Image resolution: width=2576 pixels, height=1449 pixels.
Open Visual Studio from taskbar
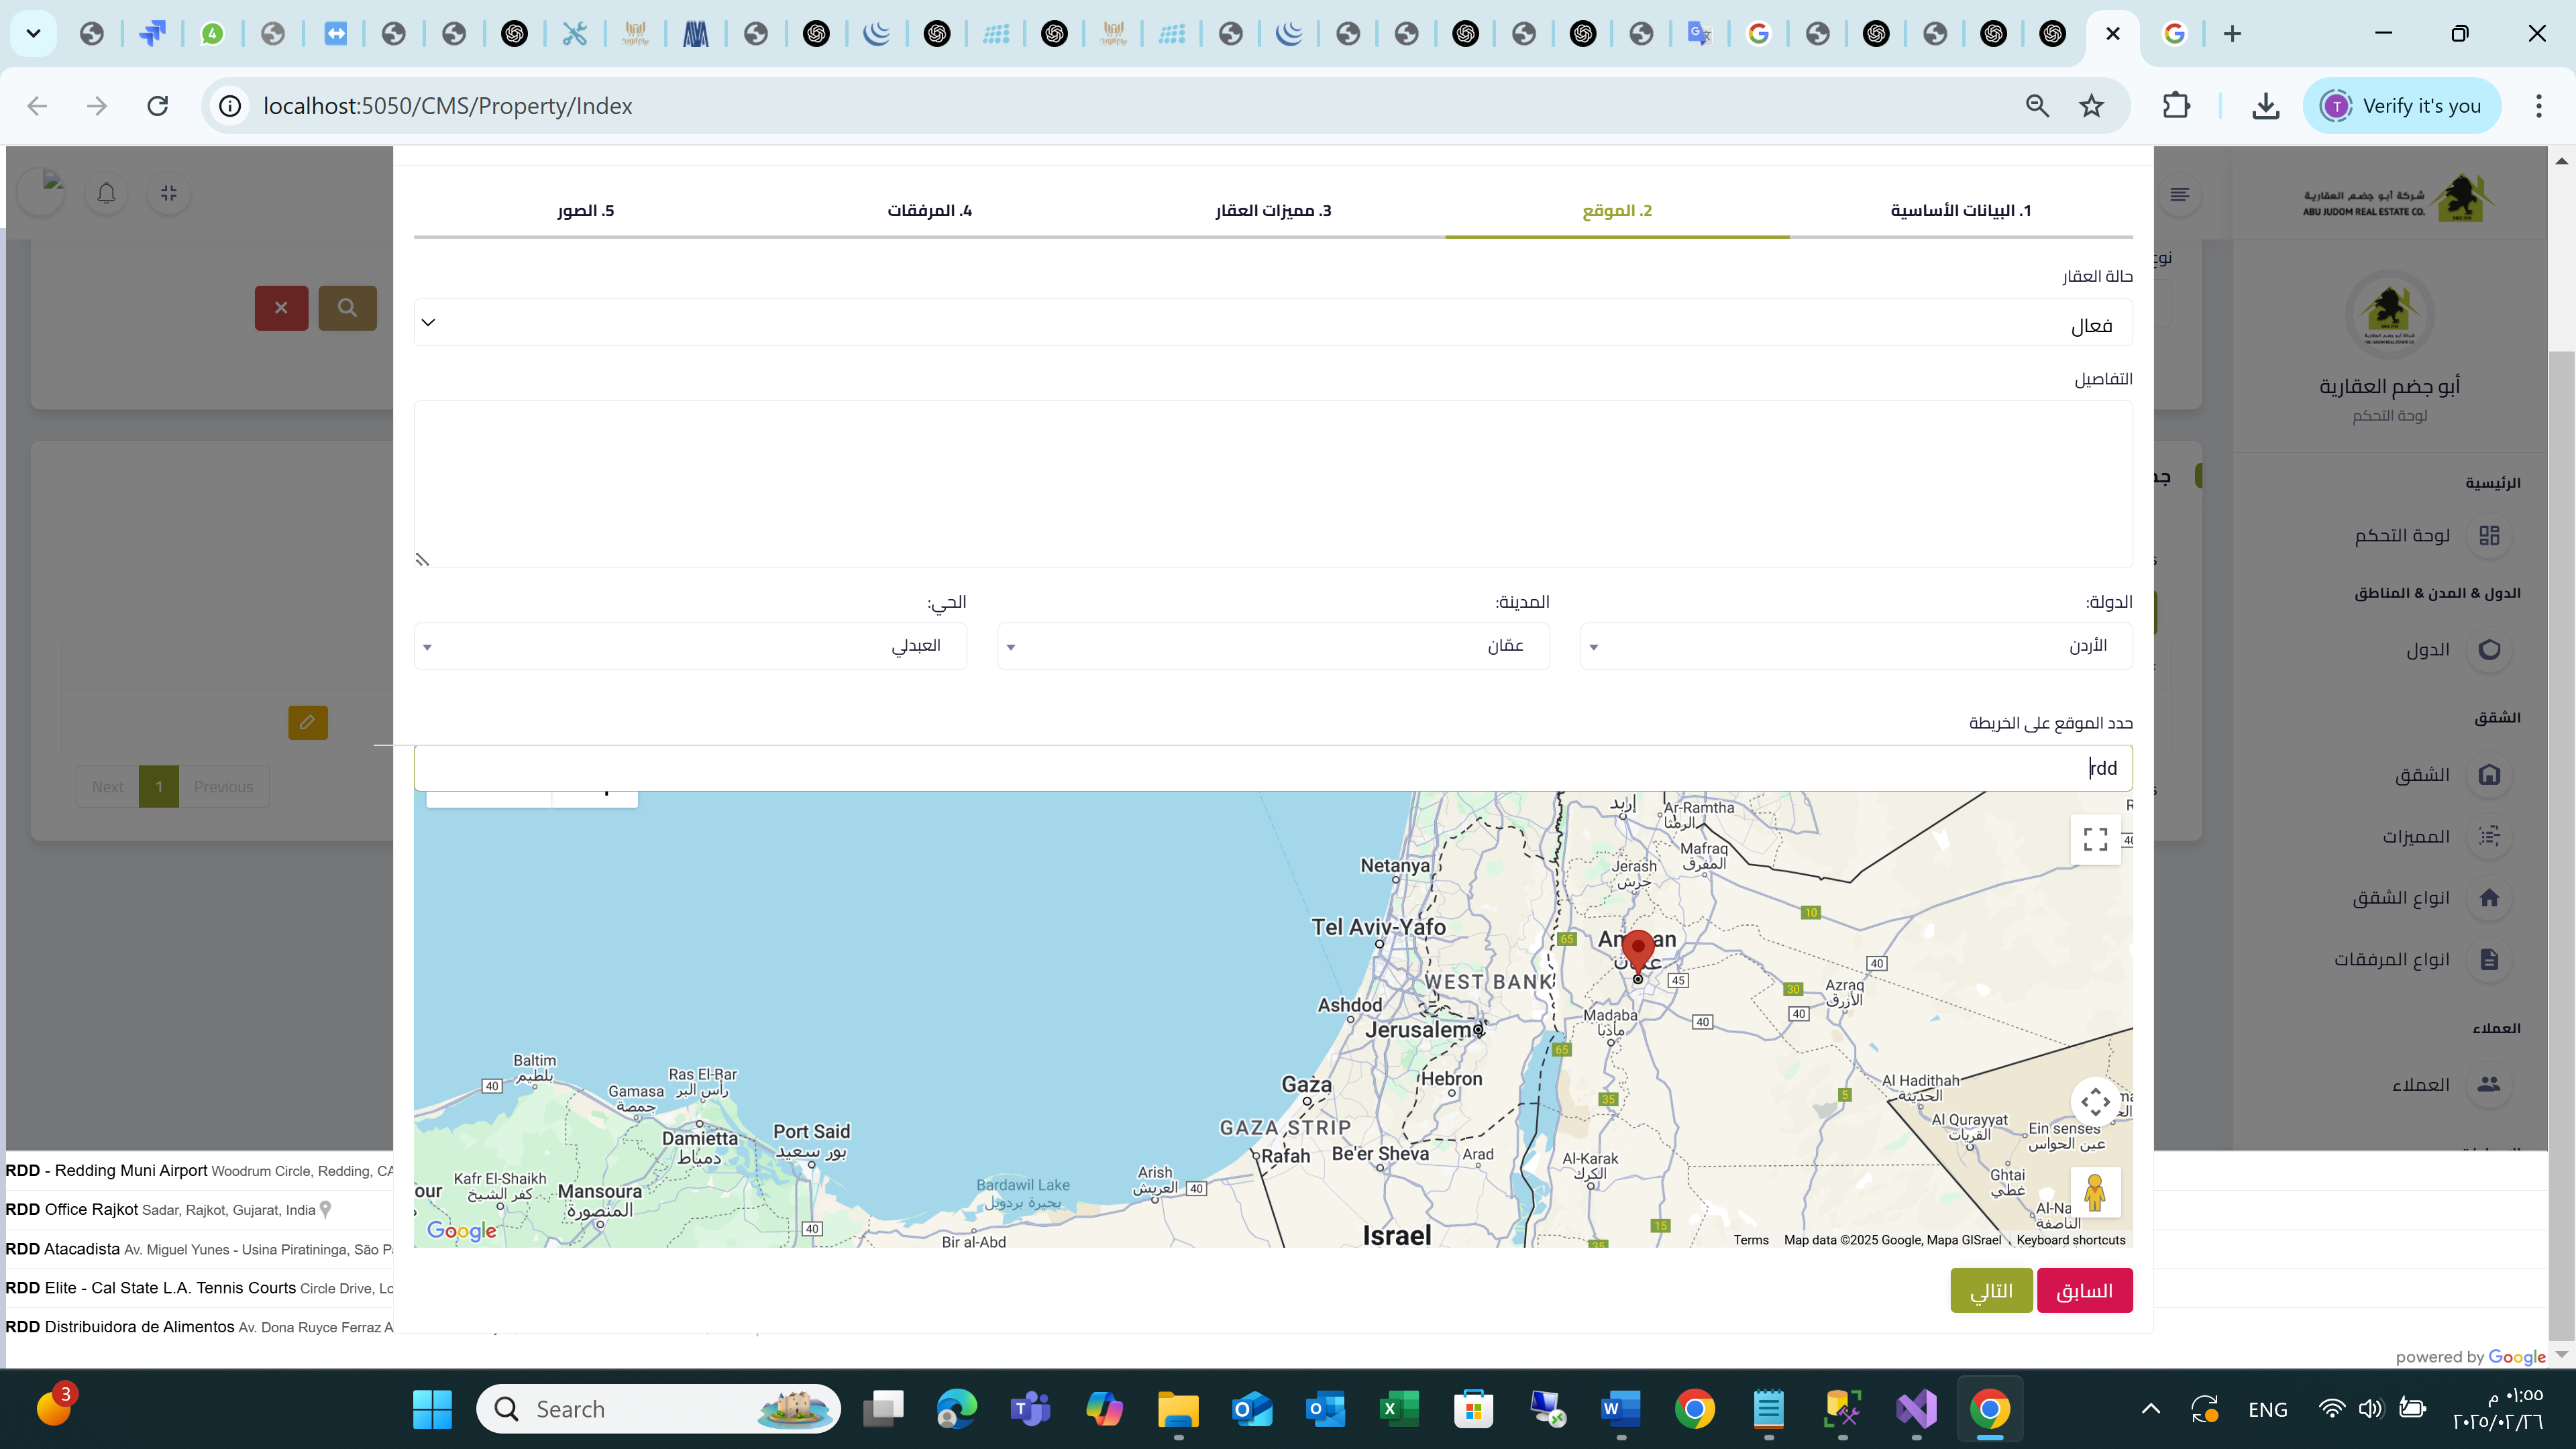pyautogui.click(x=1916, y=1409)
